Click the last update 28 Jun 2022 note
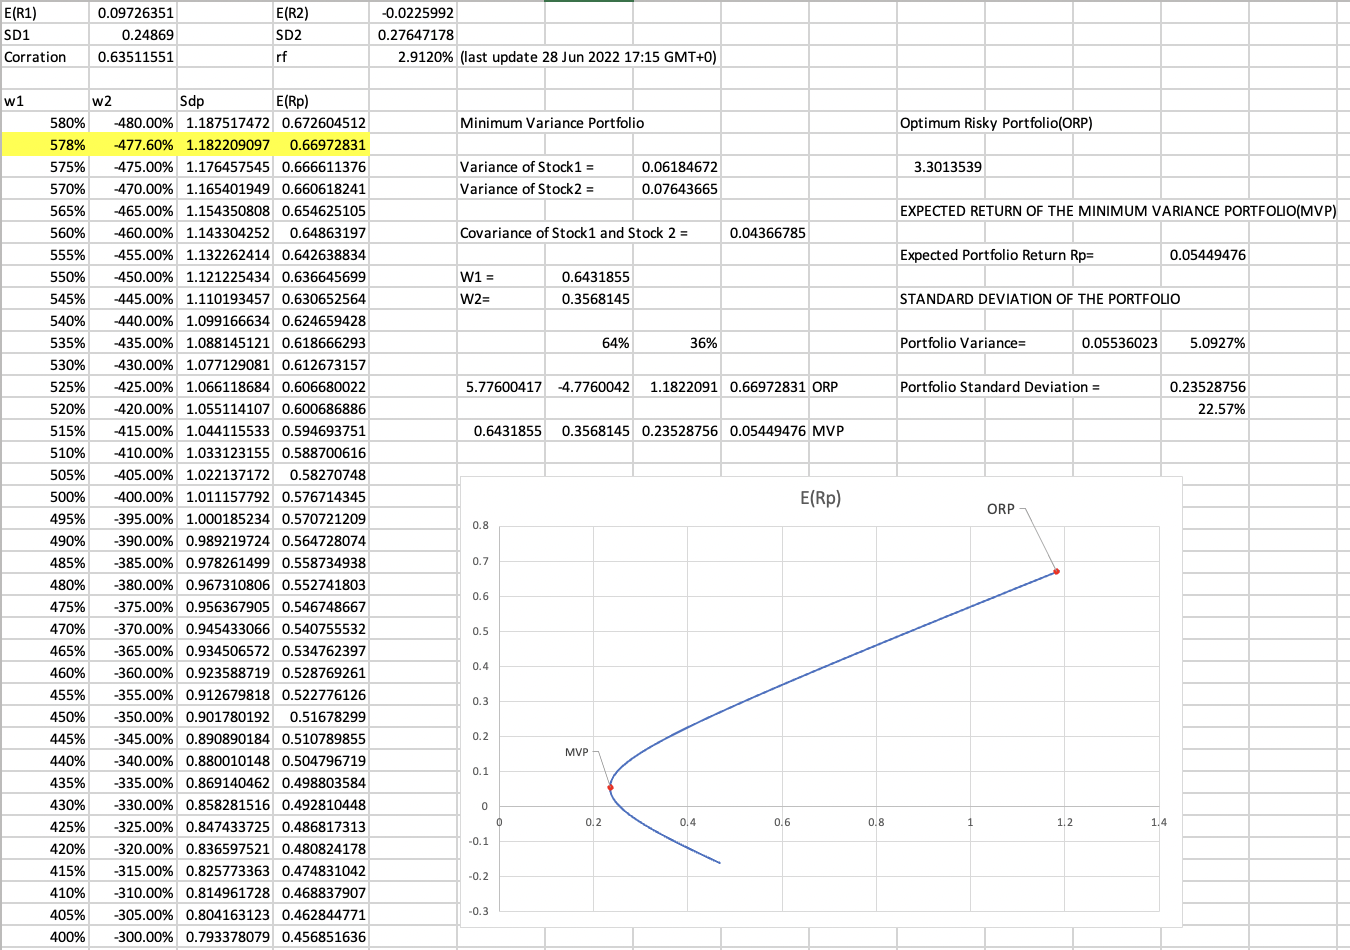Viewport: 1350px width, 950px height. pos(588,57)
